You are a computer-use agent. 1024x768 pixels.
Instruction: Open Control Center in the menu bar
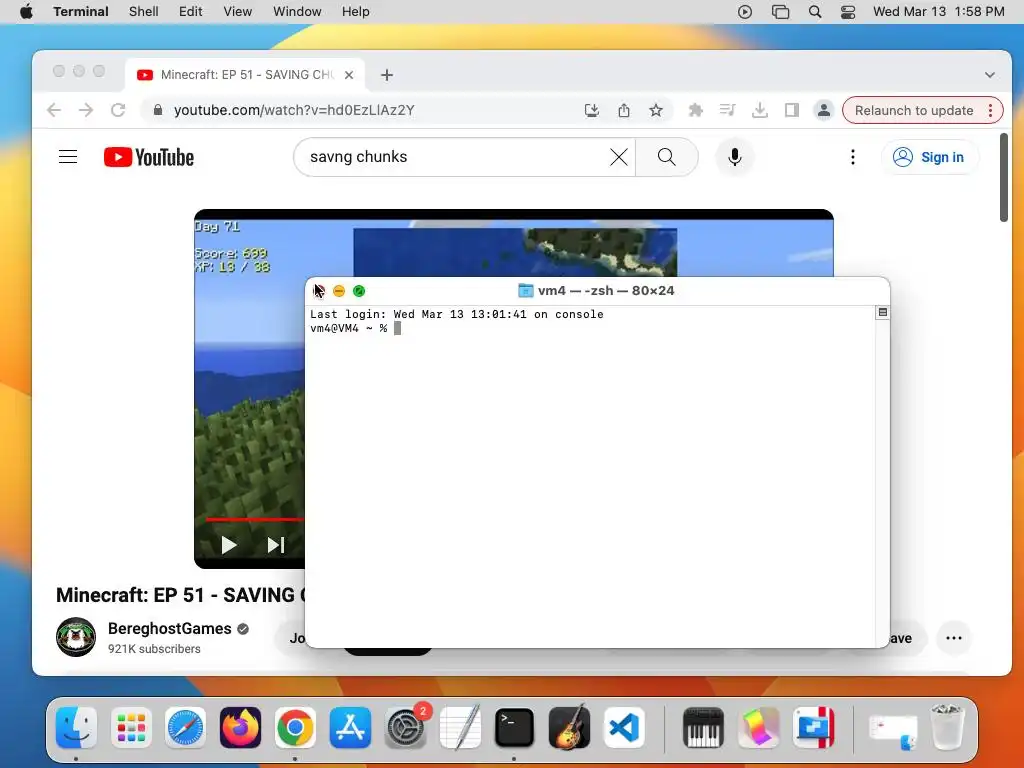click(x=848, y=12)
